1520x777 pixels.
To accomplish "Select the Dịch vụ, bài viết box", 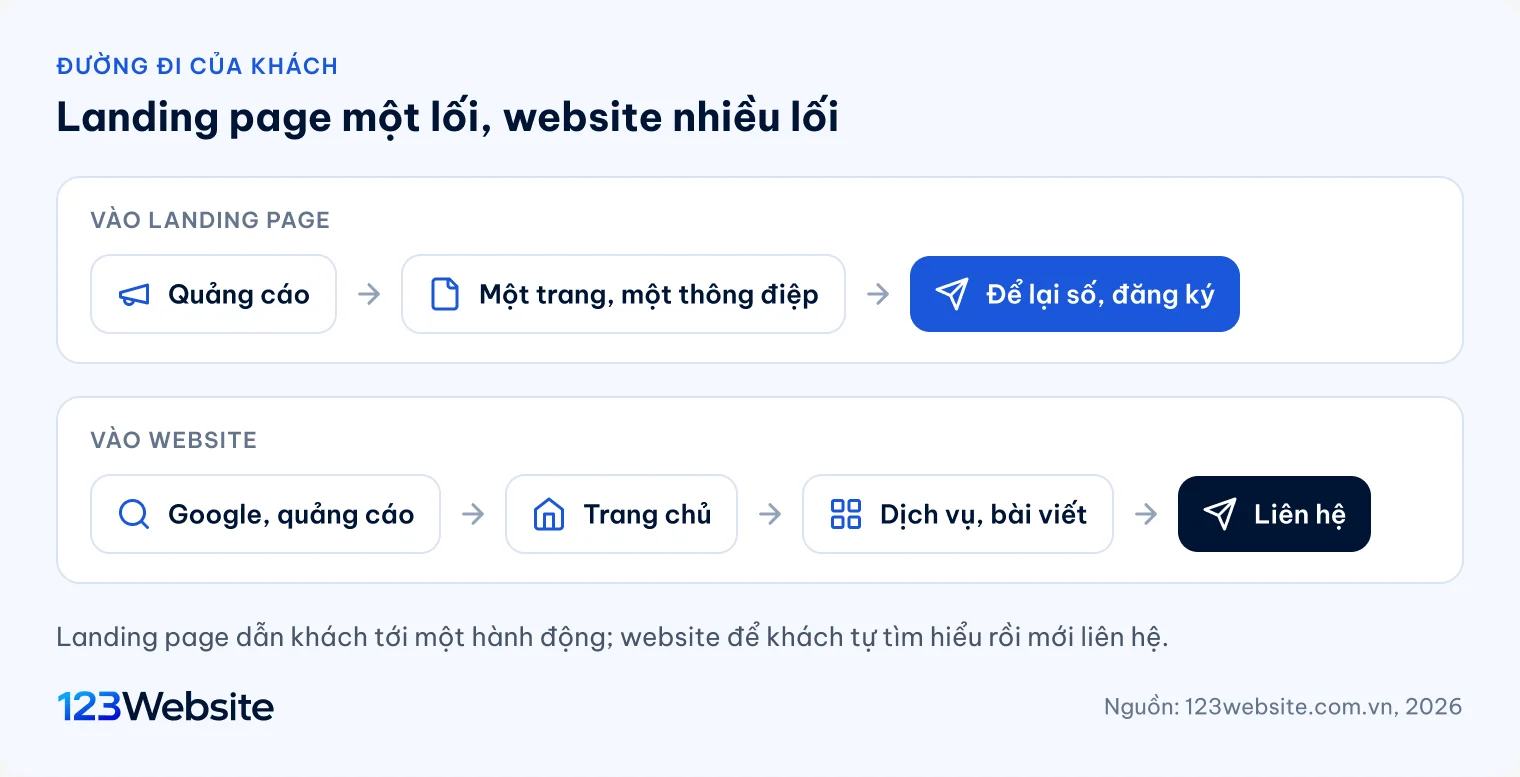I will coord(958,514).
